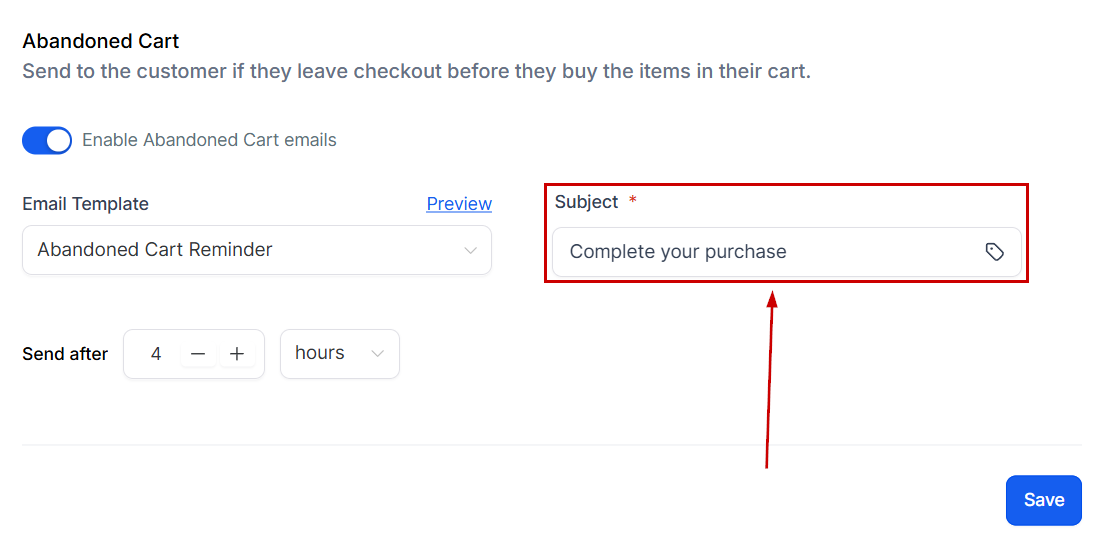
Task: Click the abandoned cart description text
Action: 416,72
